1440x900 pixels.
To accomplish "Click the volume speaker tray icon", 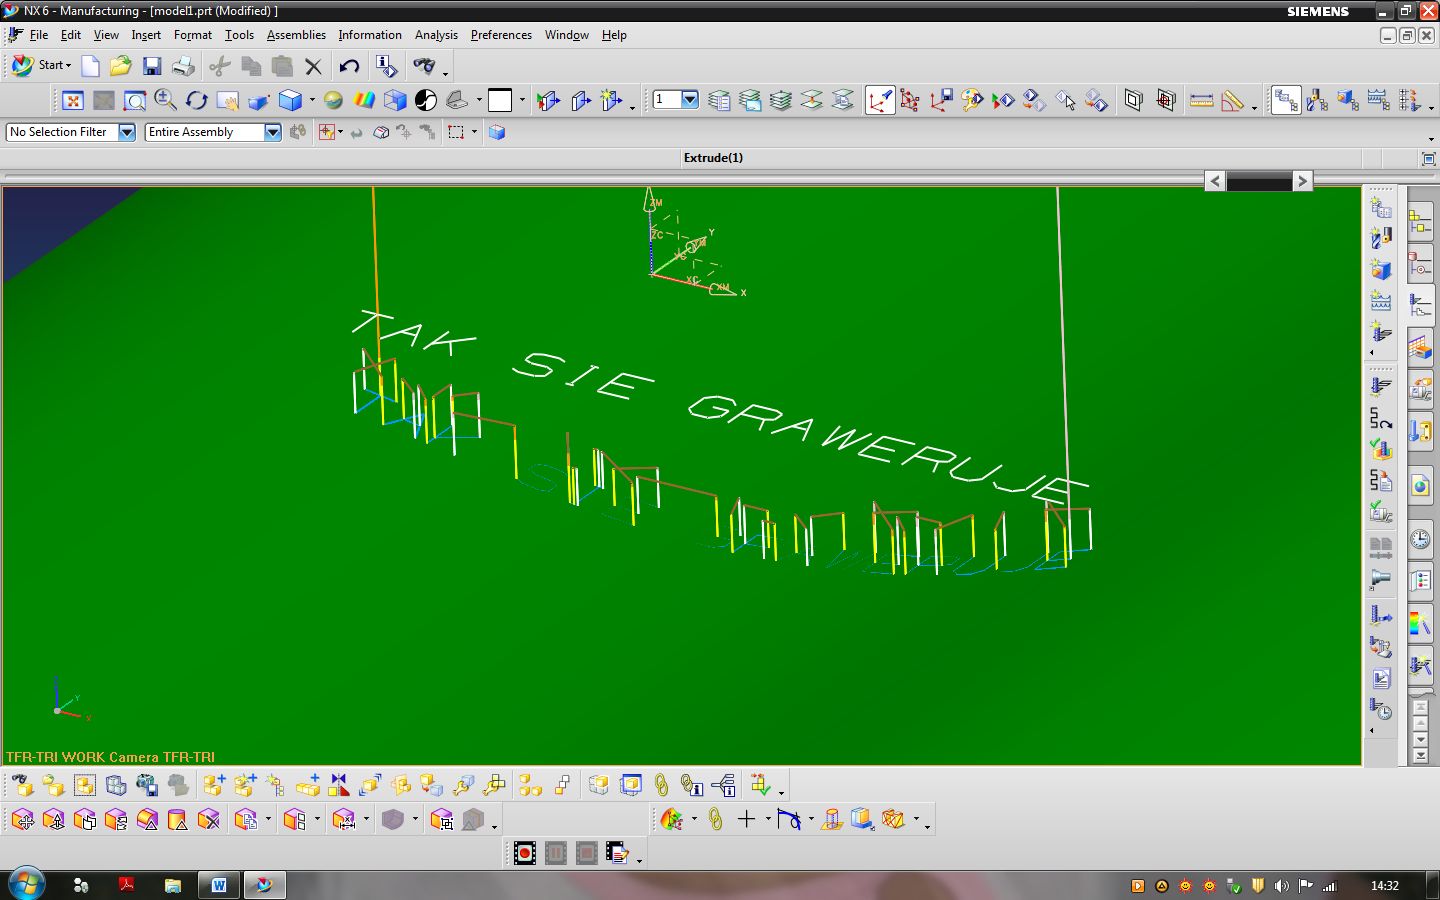I will [1281, 886].
